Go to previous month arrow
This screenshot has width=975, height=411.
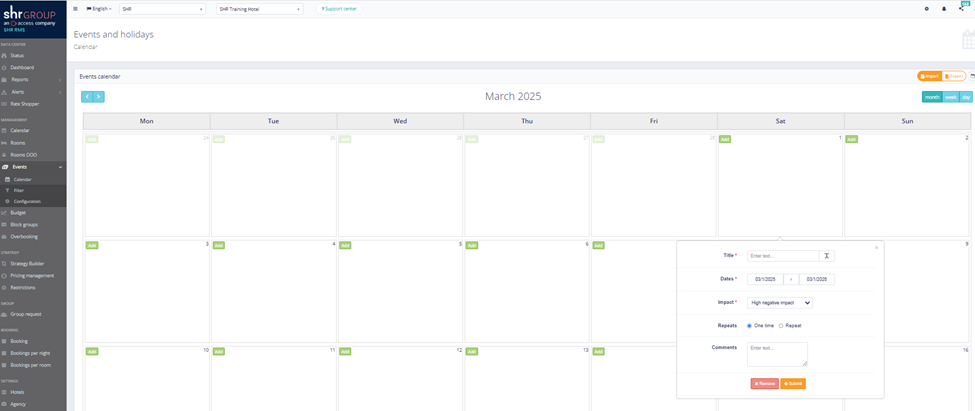(x=87, y=96)
